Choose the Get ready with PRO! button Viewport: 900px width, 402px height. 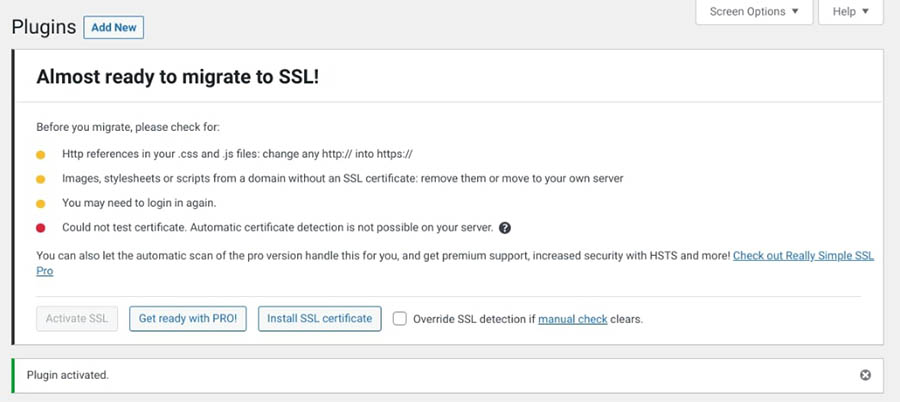(x=188, y=319)
